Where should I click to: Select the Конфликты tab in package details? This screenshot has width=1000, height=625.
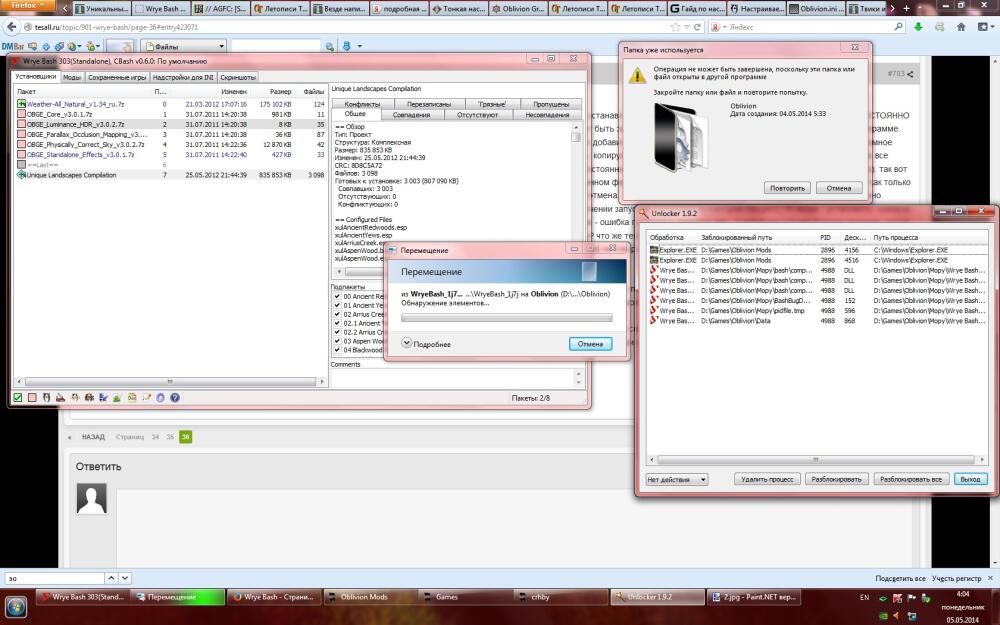click(x=362, y=104)
